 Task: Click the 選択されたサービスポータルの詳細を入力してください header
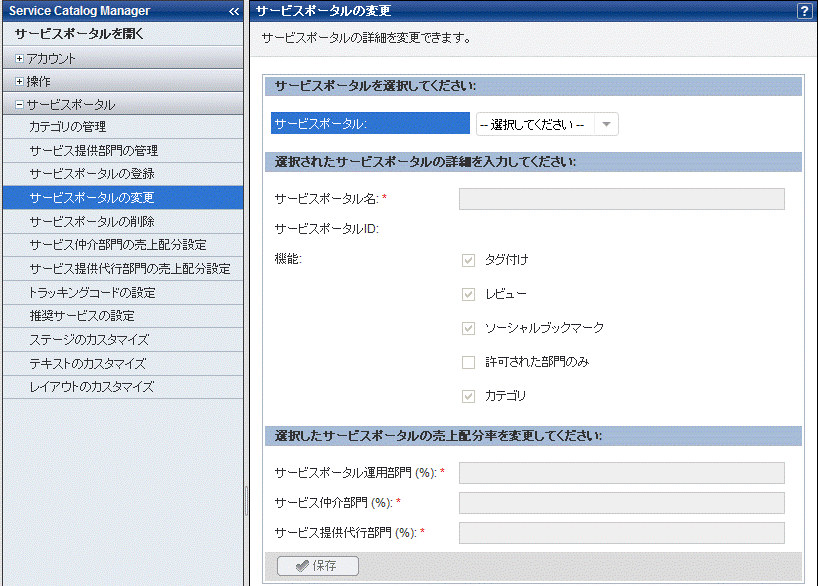coord(533,162)
